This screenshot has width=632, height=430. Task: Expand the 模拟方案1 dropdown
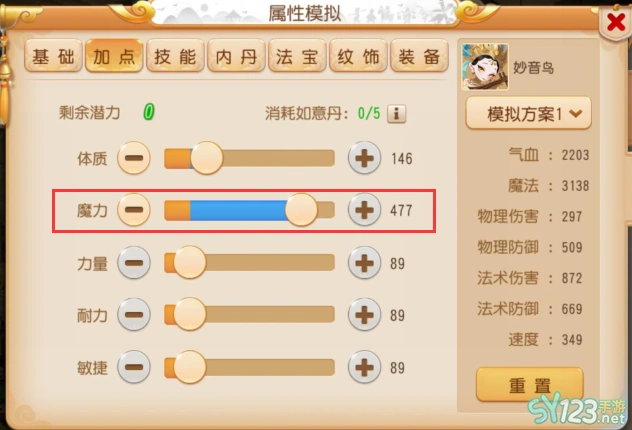point(528,114)
